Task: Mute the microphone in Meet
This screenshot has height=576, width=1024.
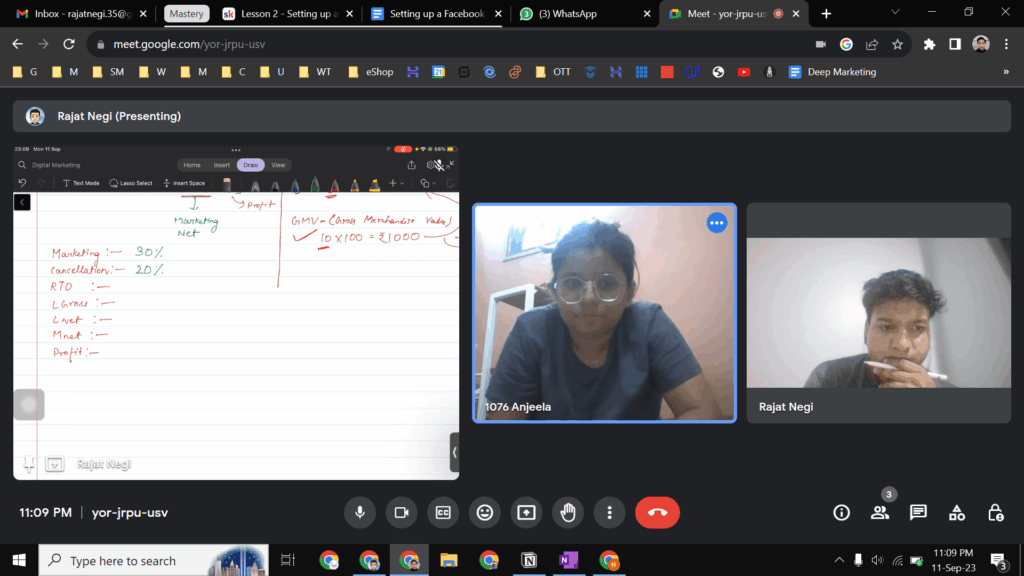Action: click(x=360, y=513)
